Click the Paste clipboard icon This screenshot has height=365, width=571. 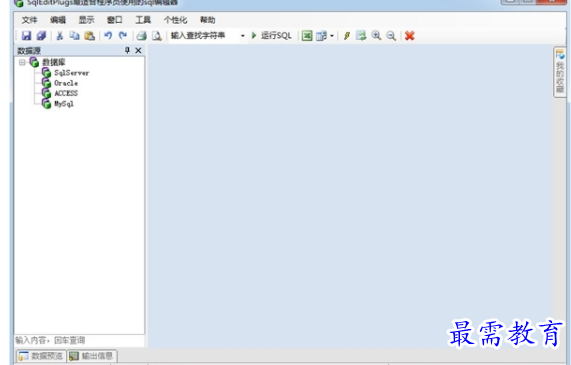[x=90, y=36]
